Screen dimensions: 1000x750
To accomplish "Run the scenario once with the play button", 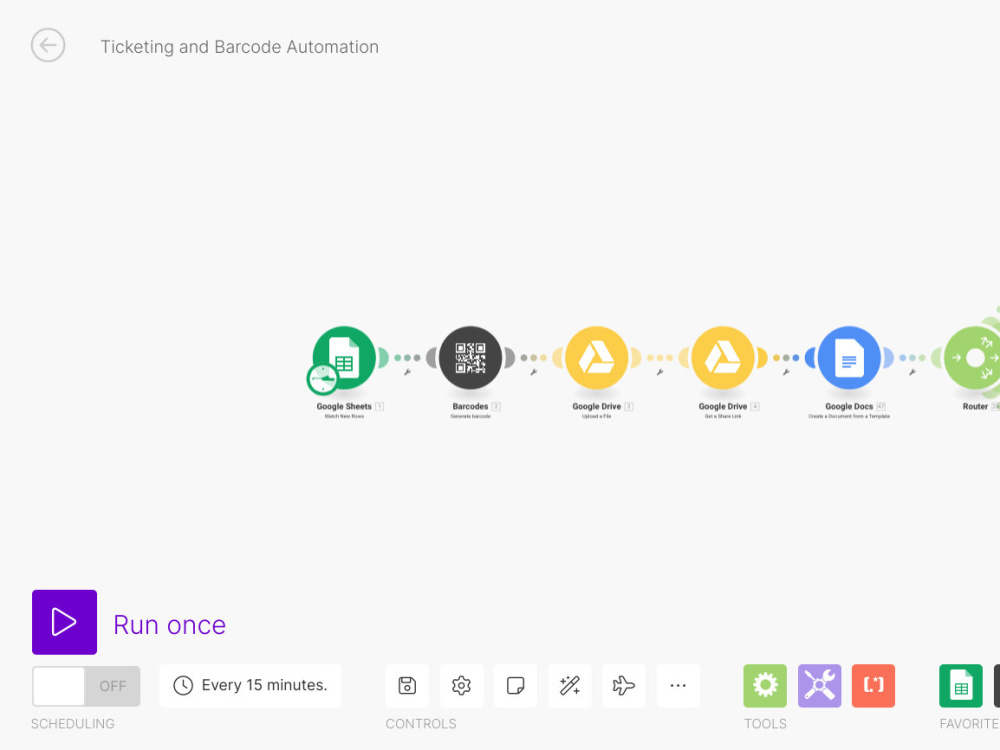I will point(64,622).
